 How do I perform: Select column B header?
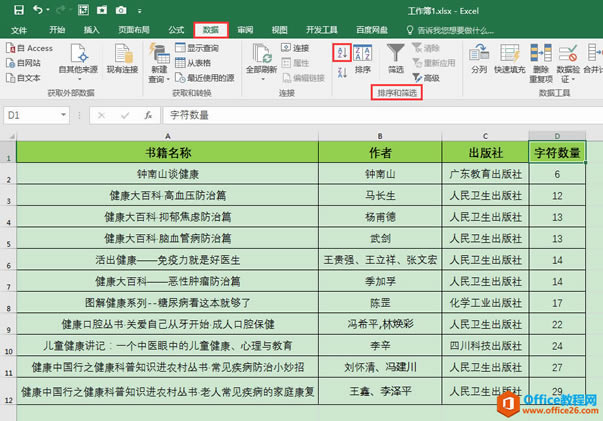pos(380,136)
